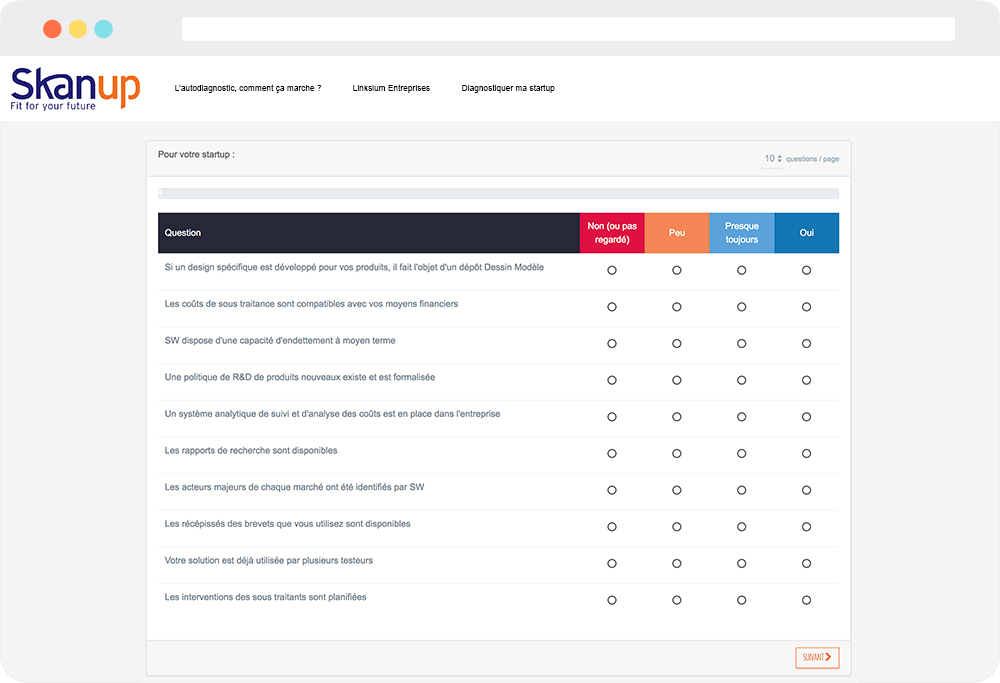Select Oui for solution utilisée par testeurs
The image size is (1000, 683).
[807, 564]
